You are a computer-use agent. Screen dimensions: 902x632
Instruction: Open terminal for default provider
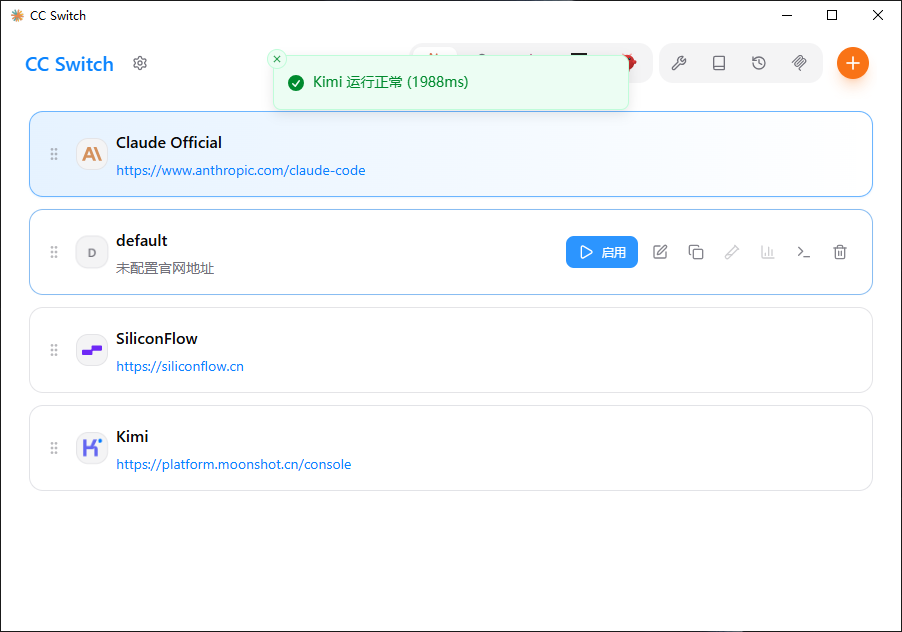(x=804, y=252)
